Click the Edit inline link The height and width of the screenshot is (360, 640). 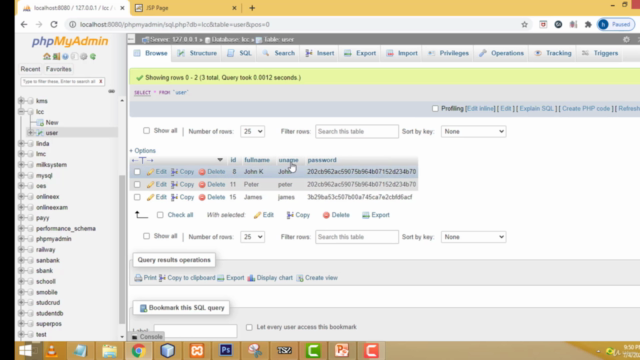(480, 109)
